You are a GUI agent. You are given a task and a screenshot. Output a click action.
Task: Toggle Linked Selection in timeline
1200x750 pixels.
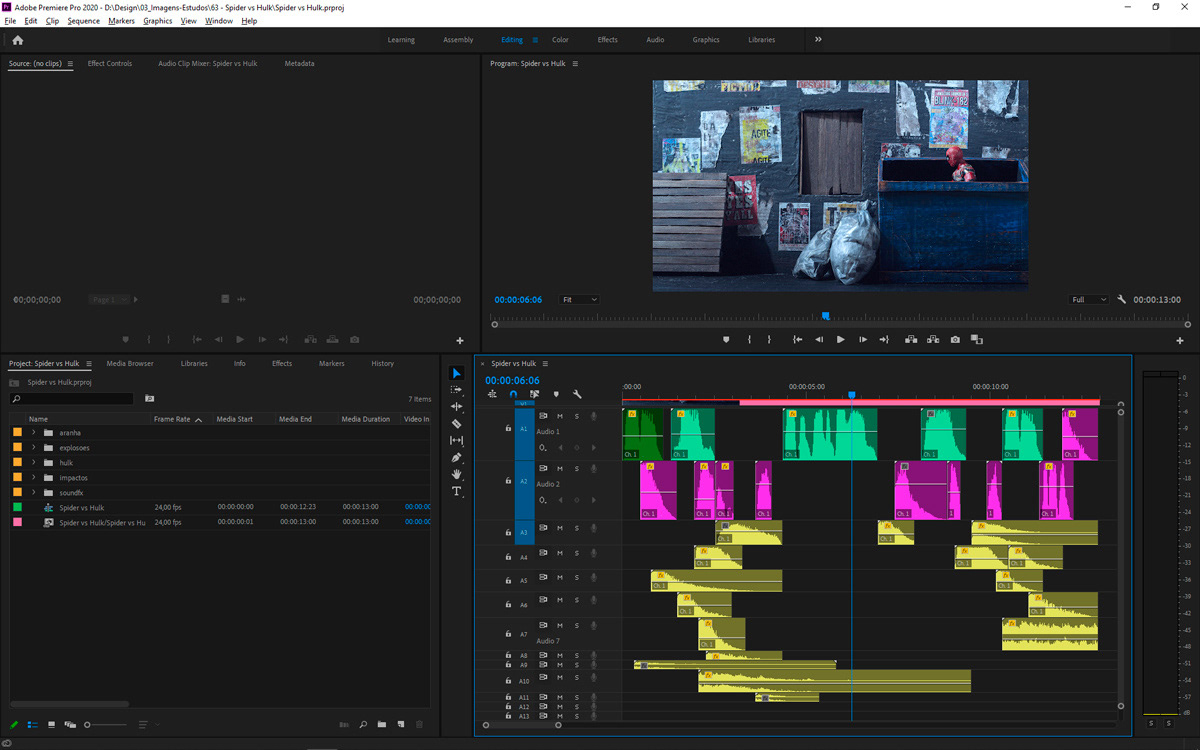click(x=535, y=394)
